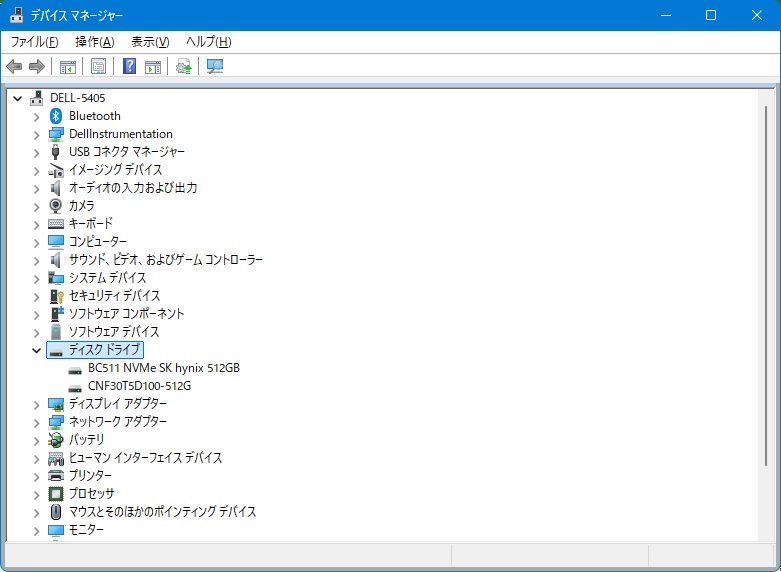This screenshot has height=572, width=781.
Task: Expand the ソフトウェア コンポーネント category
Action: (36, 315)
